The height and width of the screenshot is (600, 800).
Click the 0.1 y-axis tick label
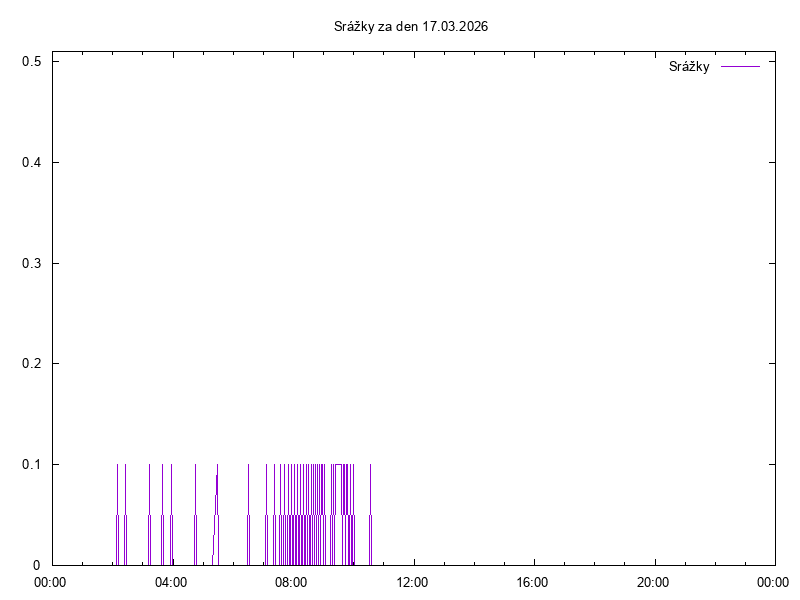[x=31, y=465]
